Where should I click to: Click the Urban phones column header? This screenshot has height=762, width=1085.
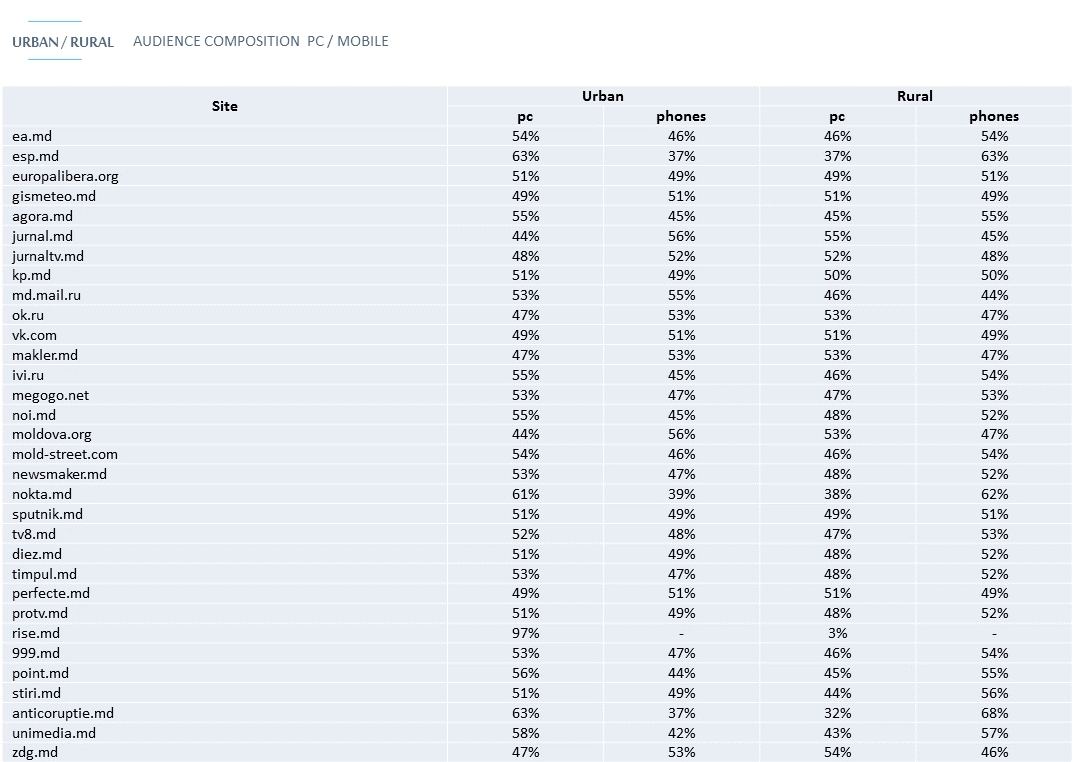click(x=681, y=116)
